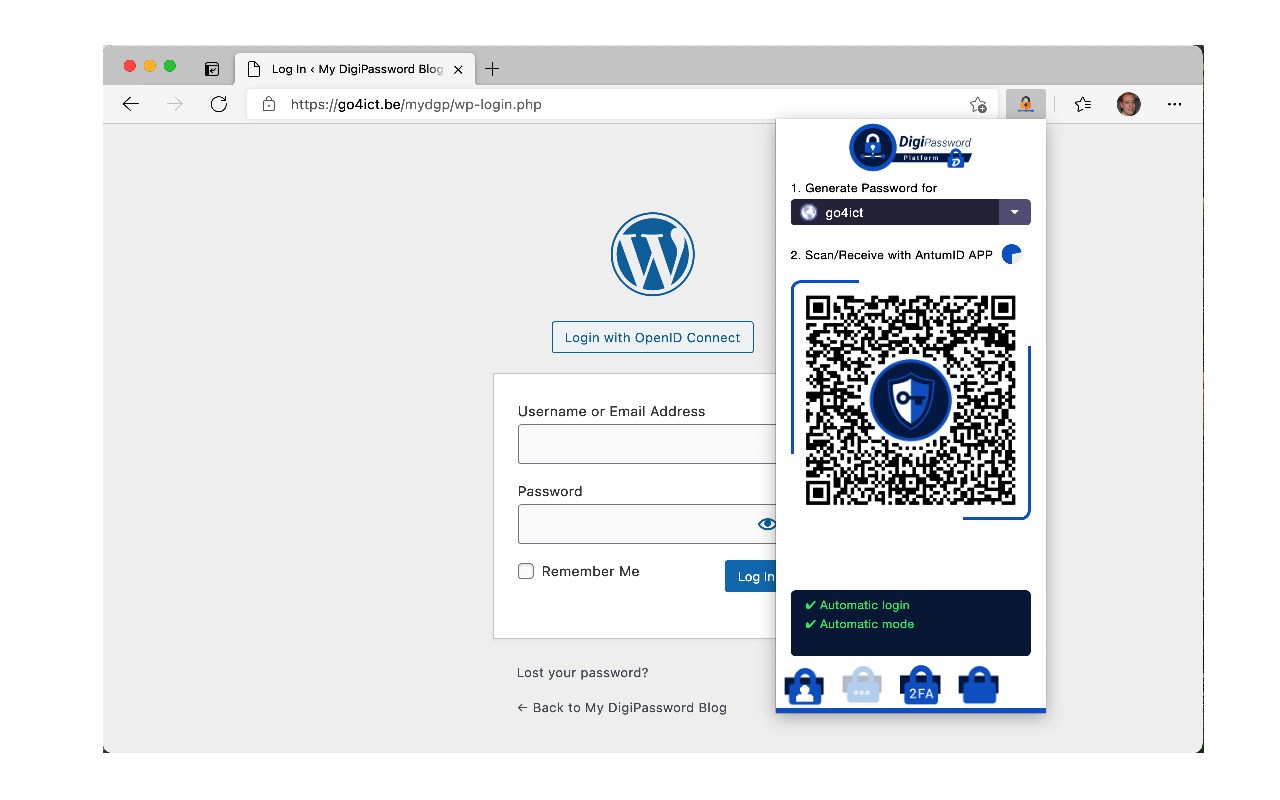
Task: Open a new tab with plus
Action: click(491, 69)
